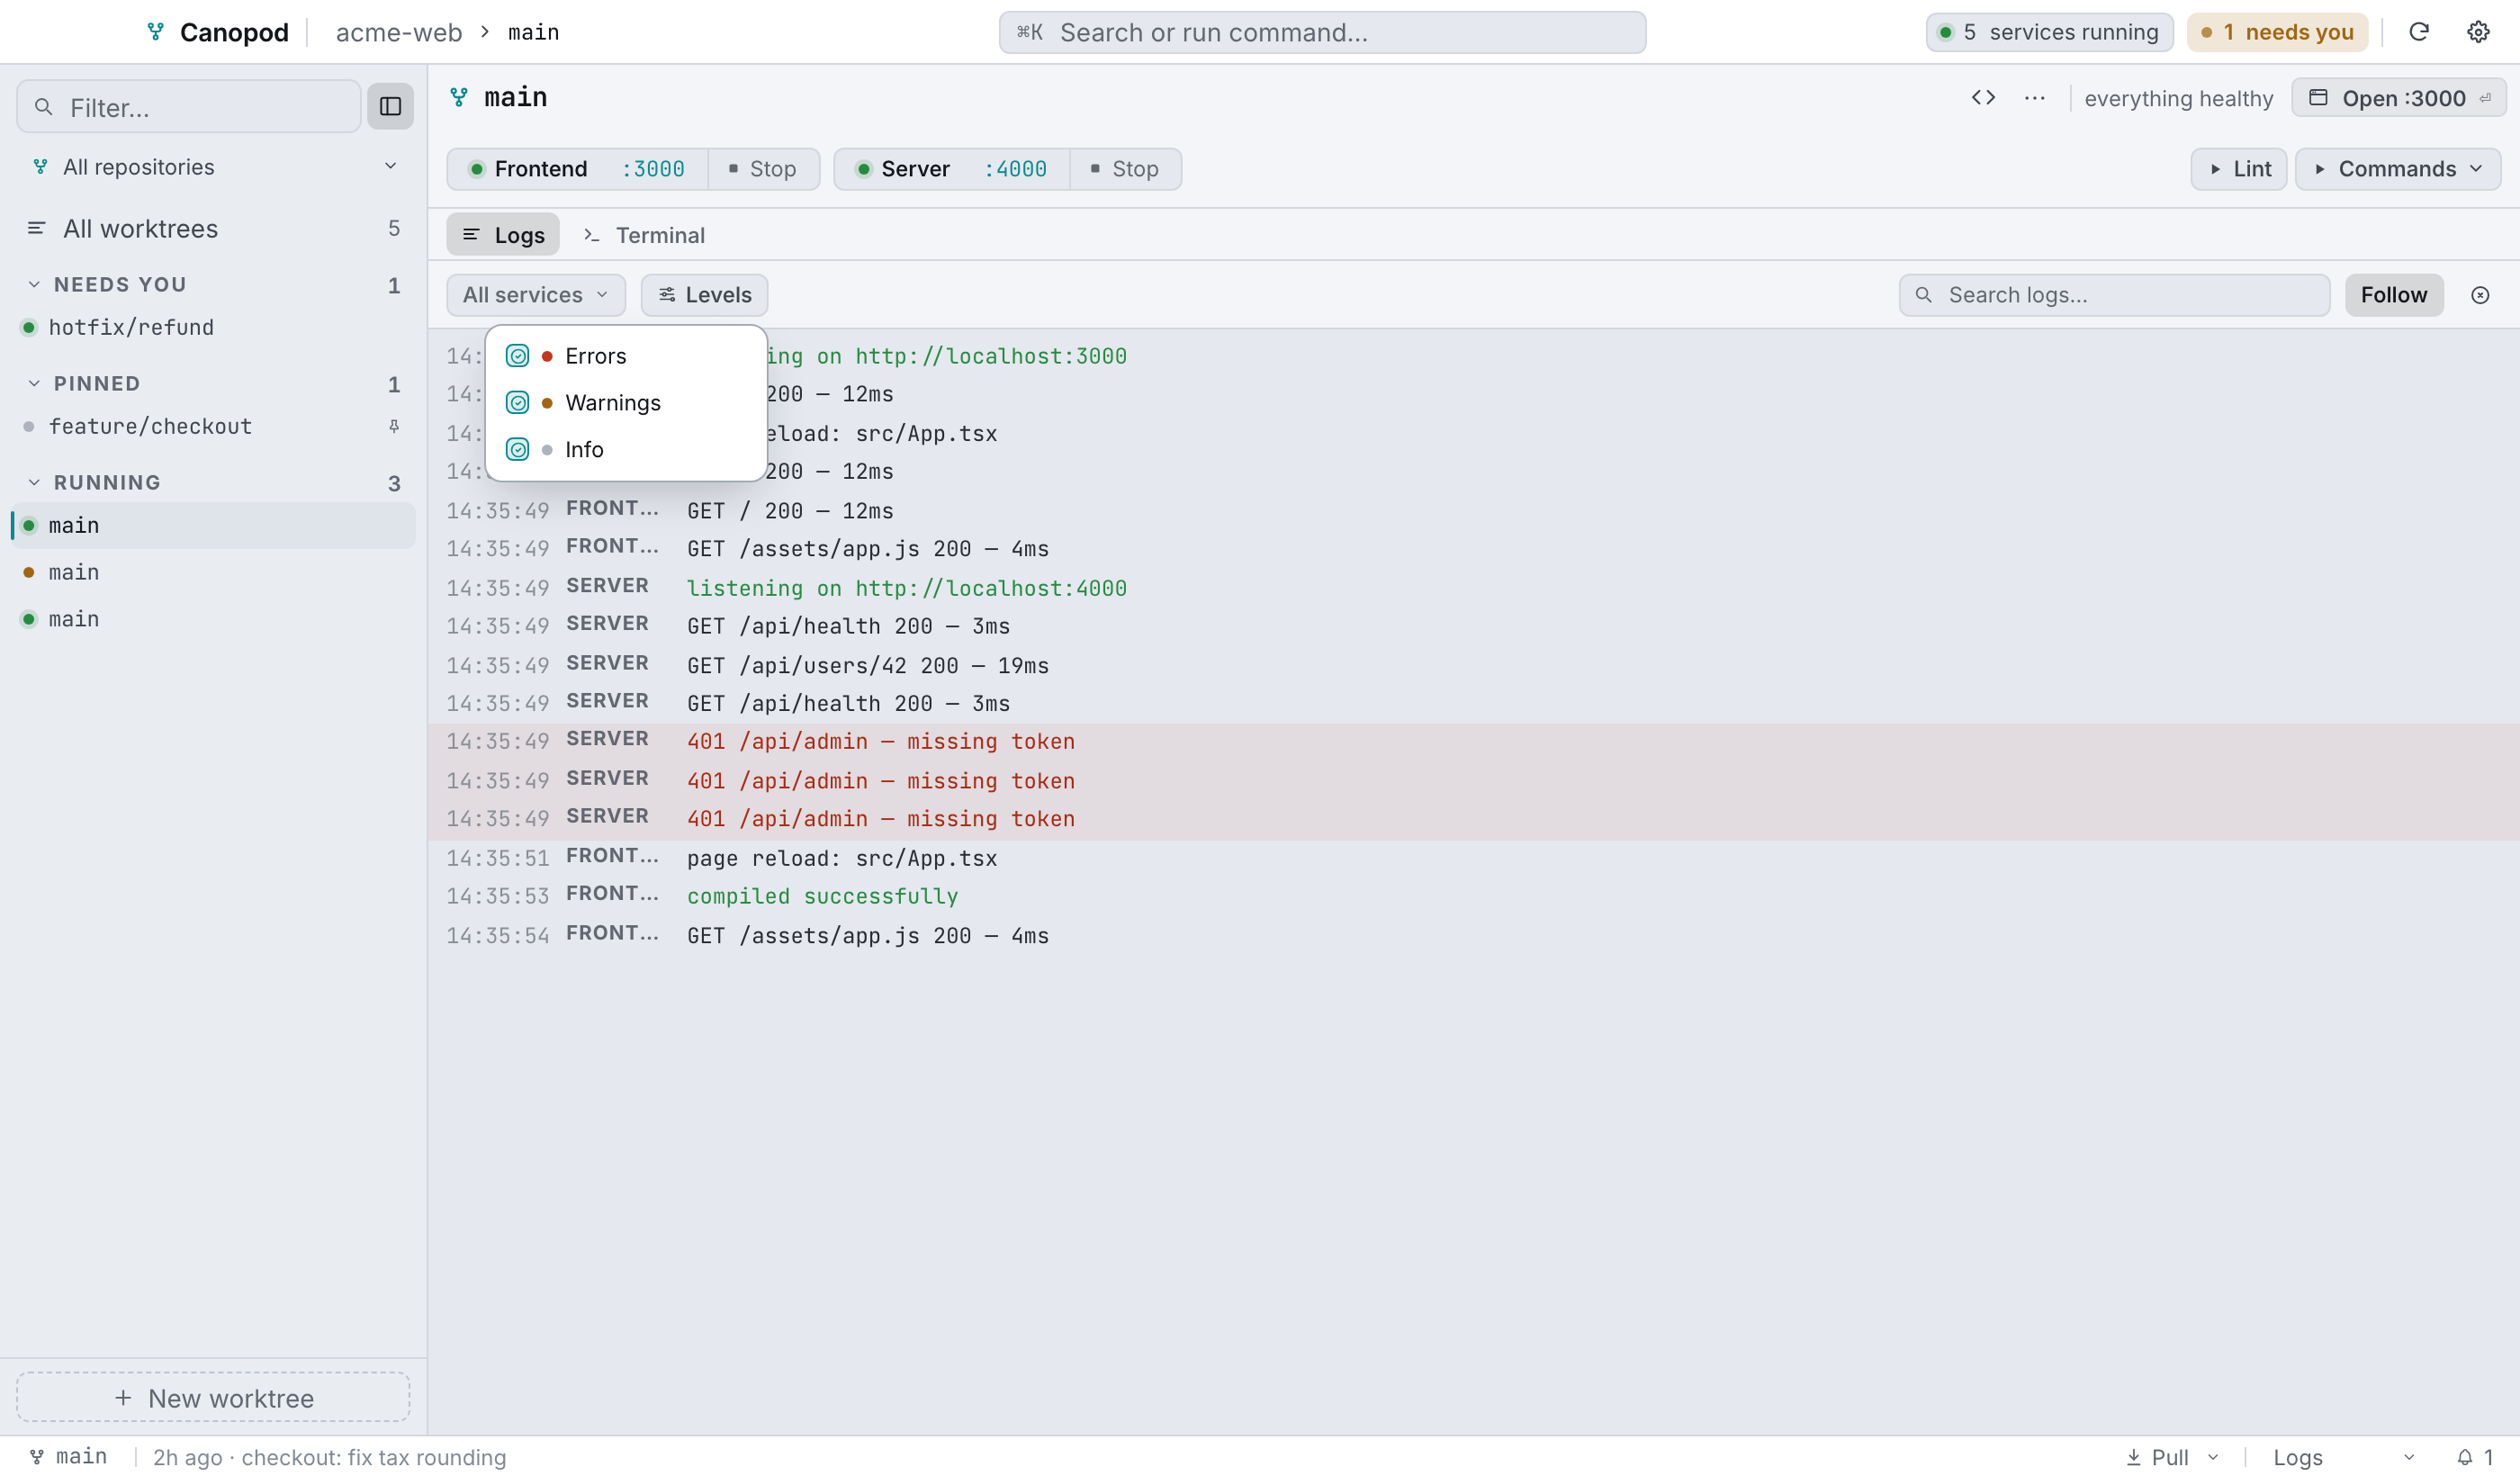Select All worktrees in sidebar

click(x=213, y=228)
